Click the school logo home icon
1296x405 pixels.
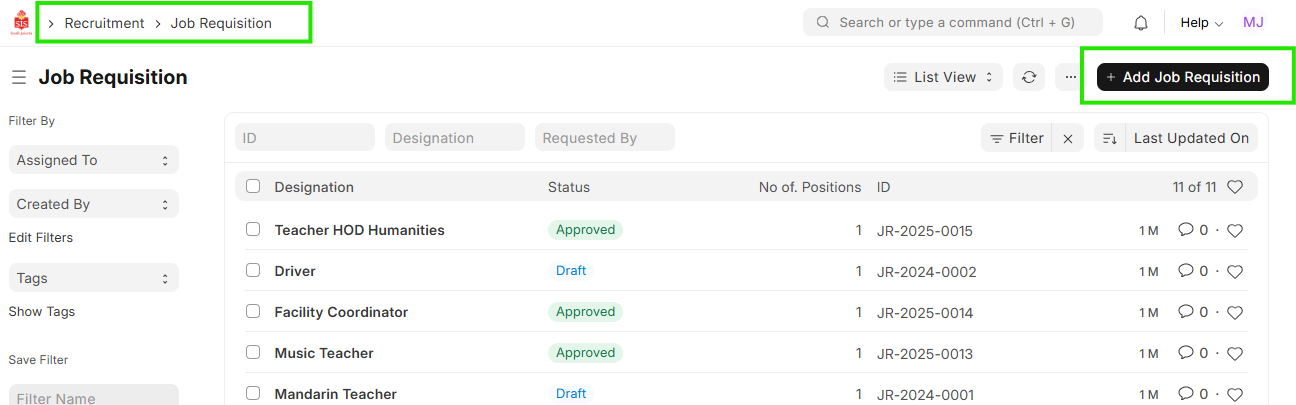coord(21,23)
